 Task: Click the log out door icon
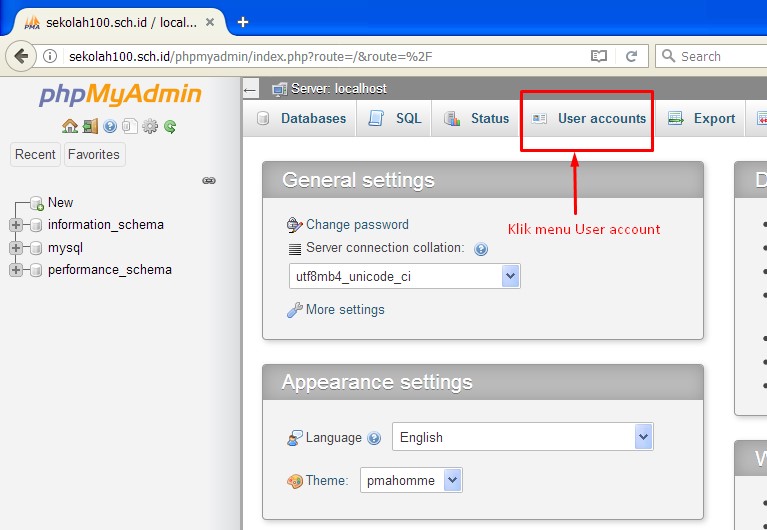pos(90,126)
